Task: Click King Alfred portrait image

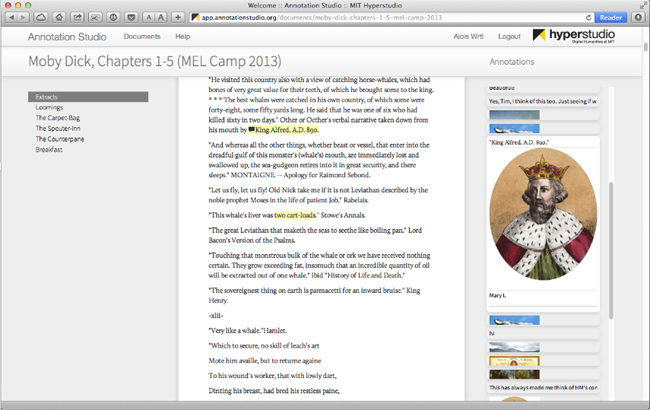Action: [543, 214]
